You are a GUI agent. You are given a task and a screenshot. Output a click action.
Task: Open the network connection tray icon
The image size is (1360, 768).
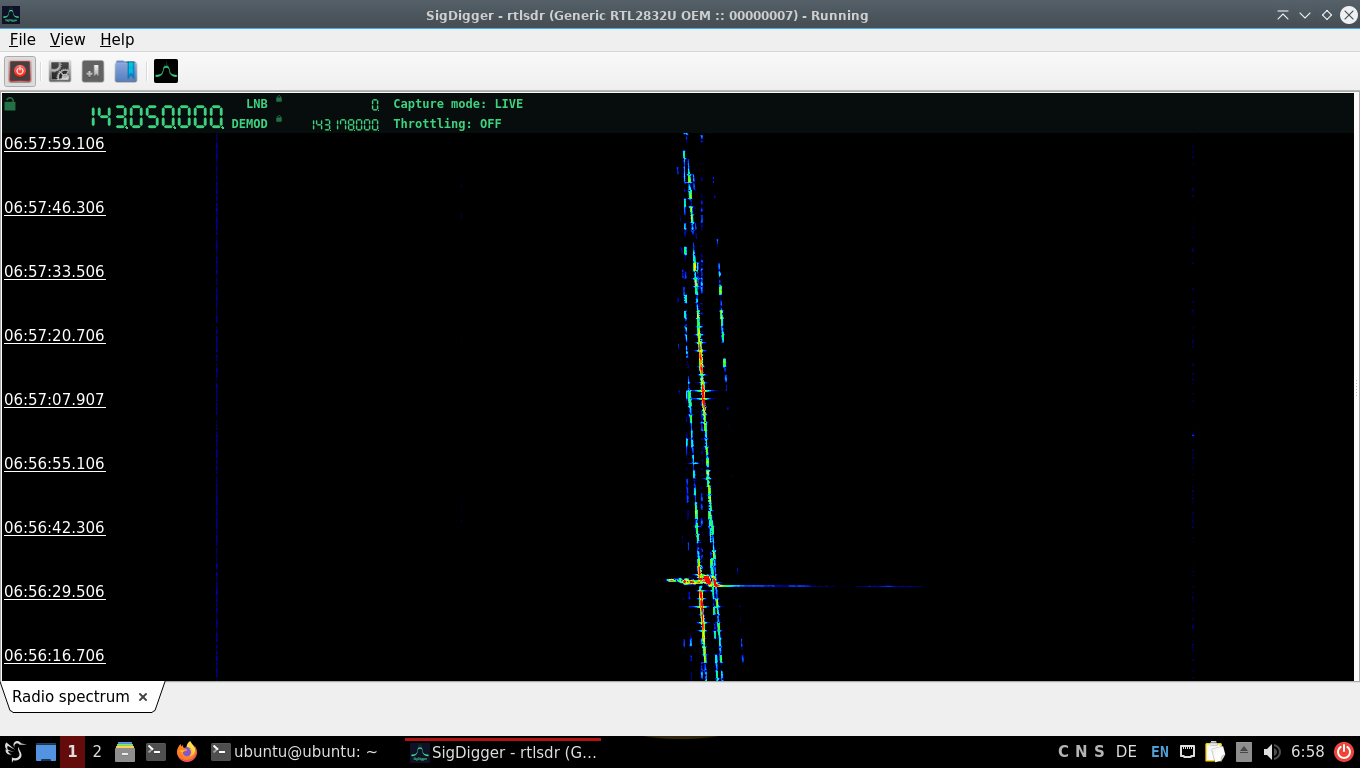(1188, 752)
